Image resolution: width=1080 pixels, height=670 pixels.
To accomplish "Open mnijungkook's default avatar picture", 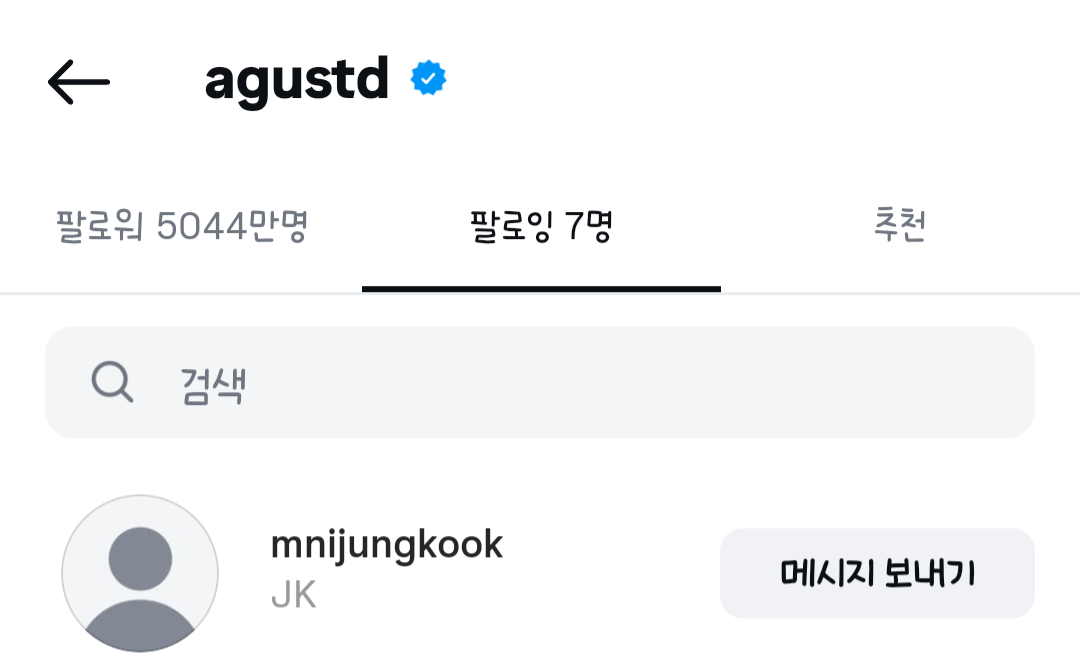I will click(140, 573).
